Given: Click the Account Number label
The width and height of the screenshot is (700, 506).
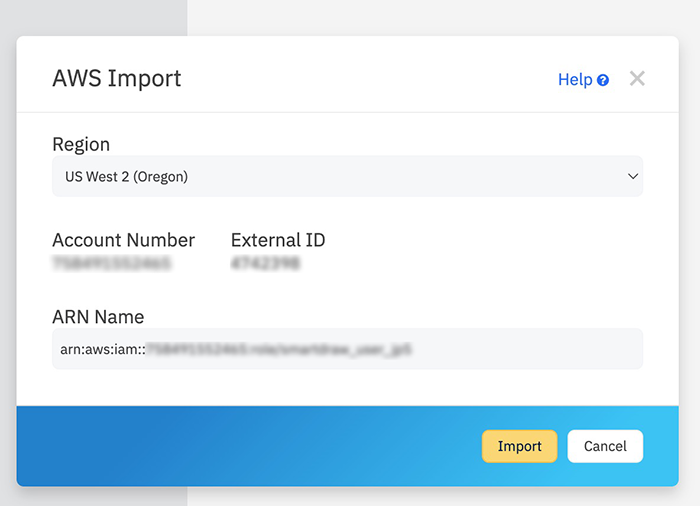Looking at the screenshot, I should click(123, 240).
